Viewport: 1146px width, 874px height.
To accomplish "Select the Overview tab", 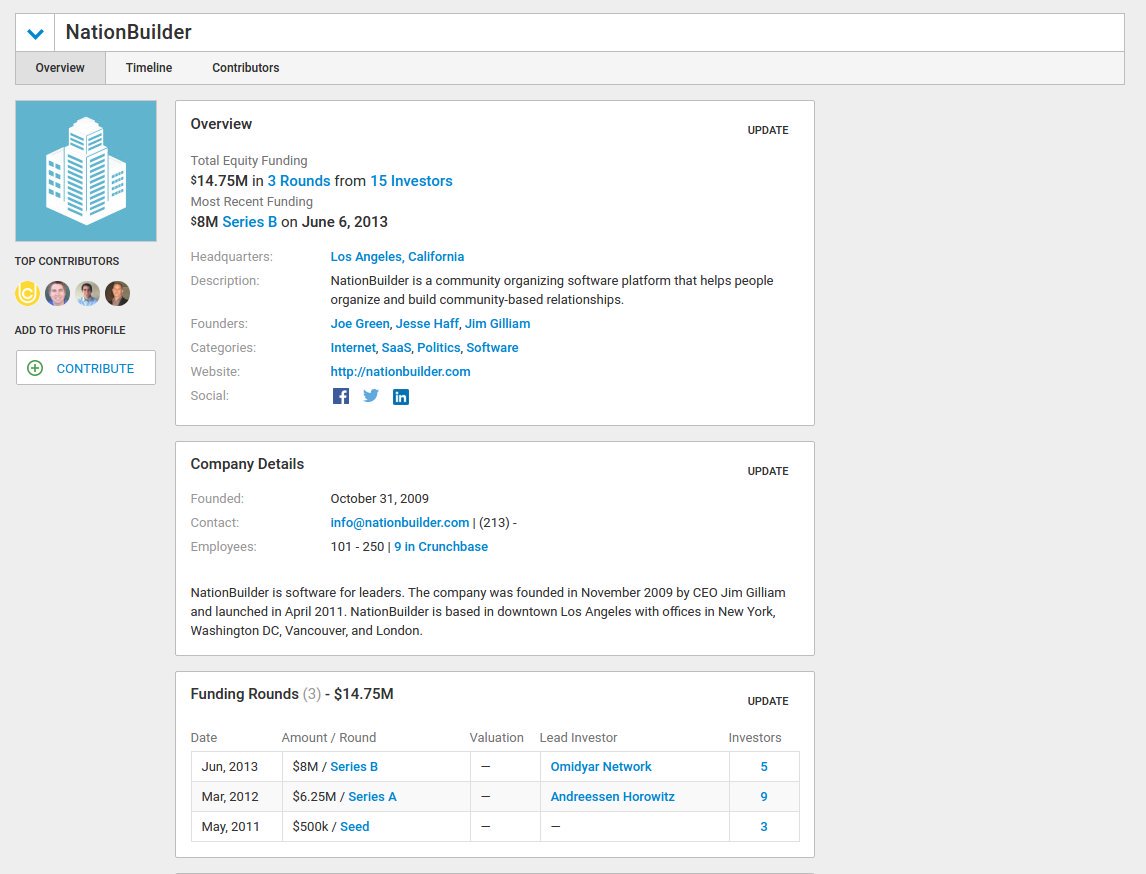I will pos(60,68).
